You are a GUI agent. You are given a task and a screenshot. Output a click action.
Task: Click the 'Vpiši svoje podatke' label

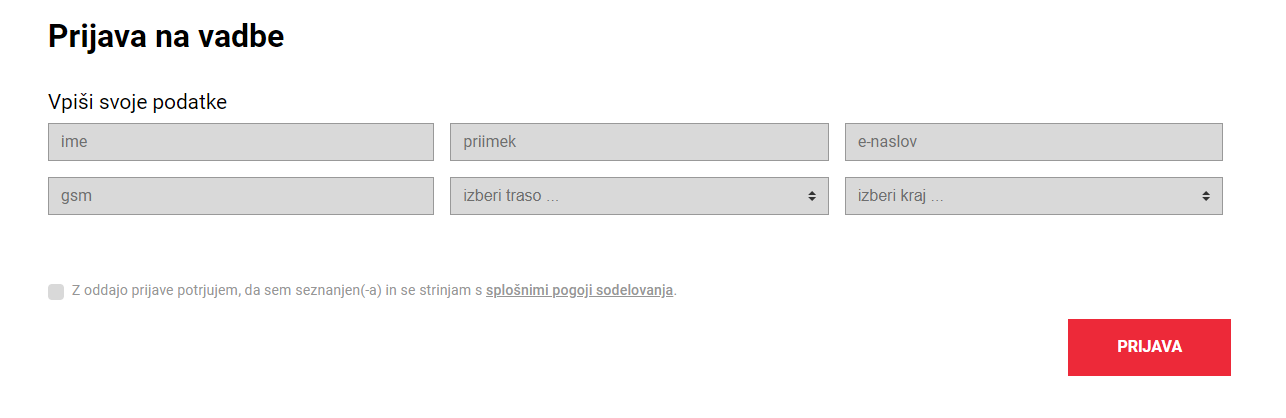click(x=138, y=102)
